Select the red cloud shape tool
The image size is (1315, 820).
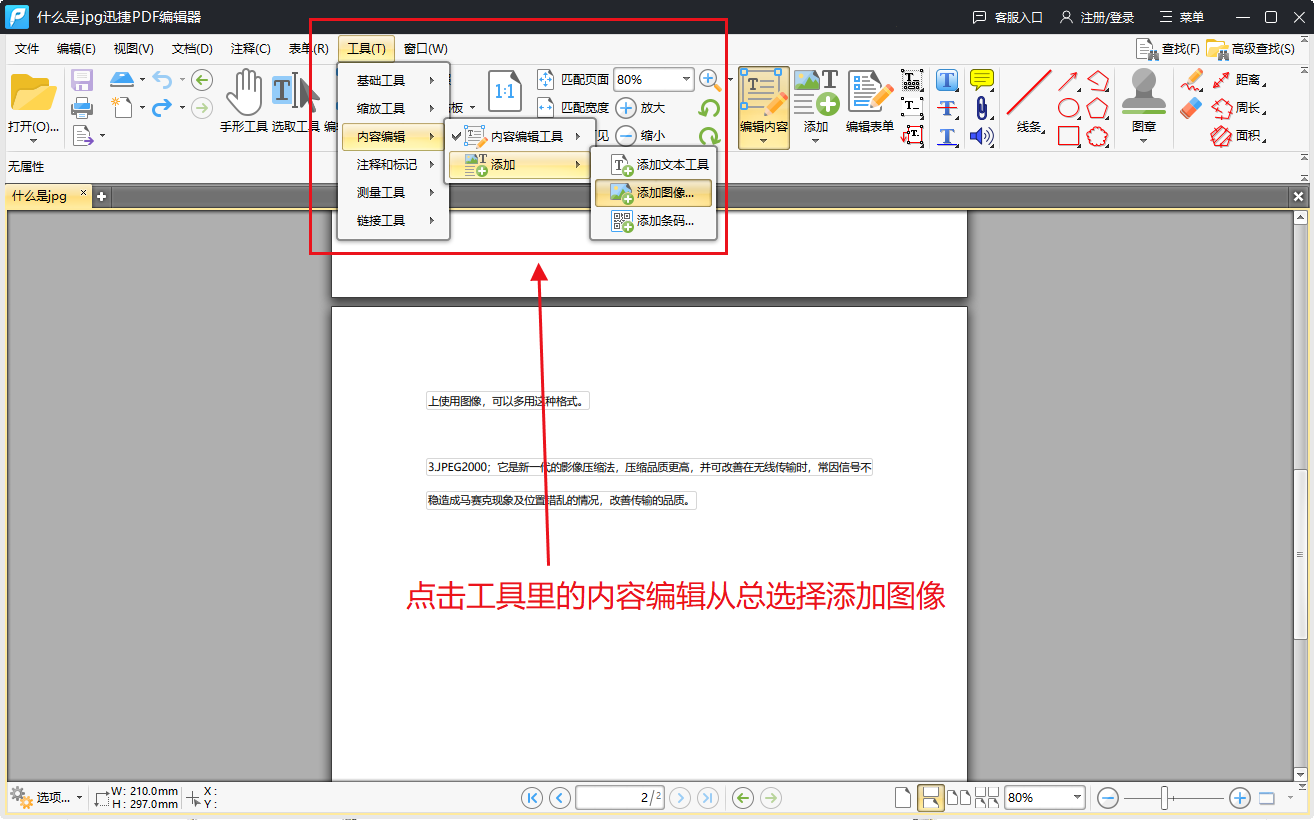1098,136
